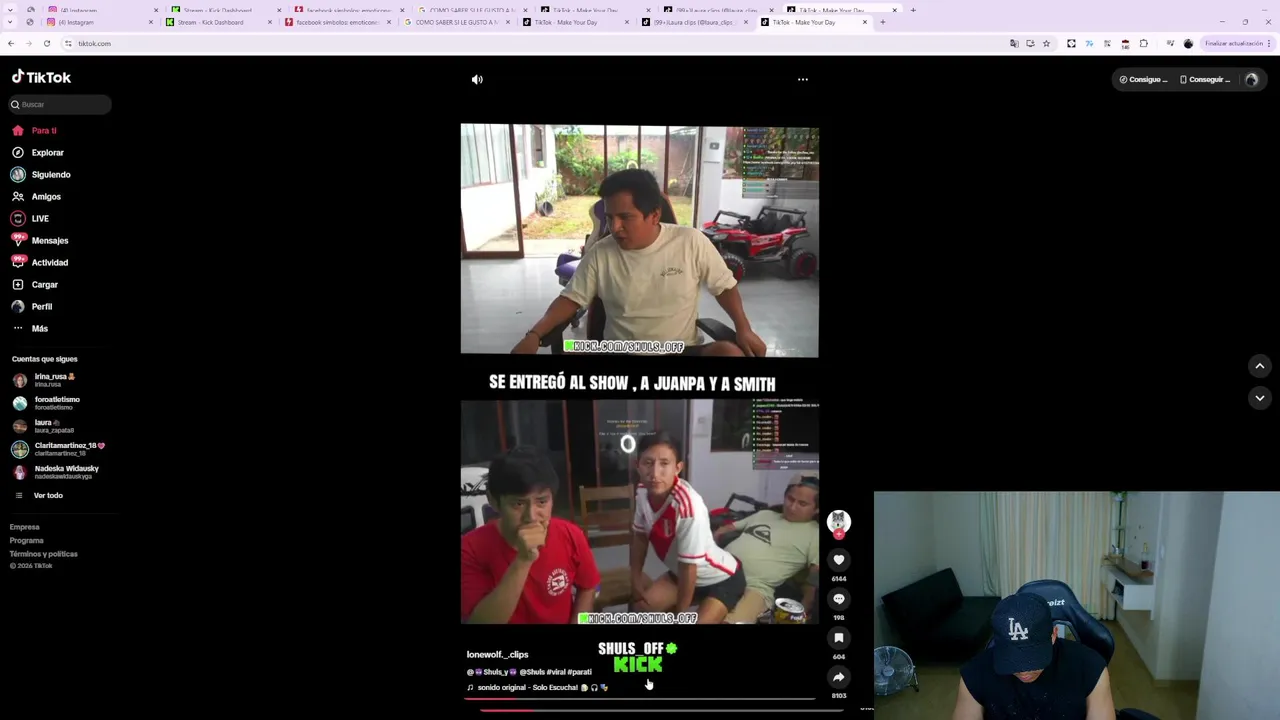The height and width of the screenshot is (720, 1280).
Task: Click the Buscar search field
Action: [x=60, y=104]
